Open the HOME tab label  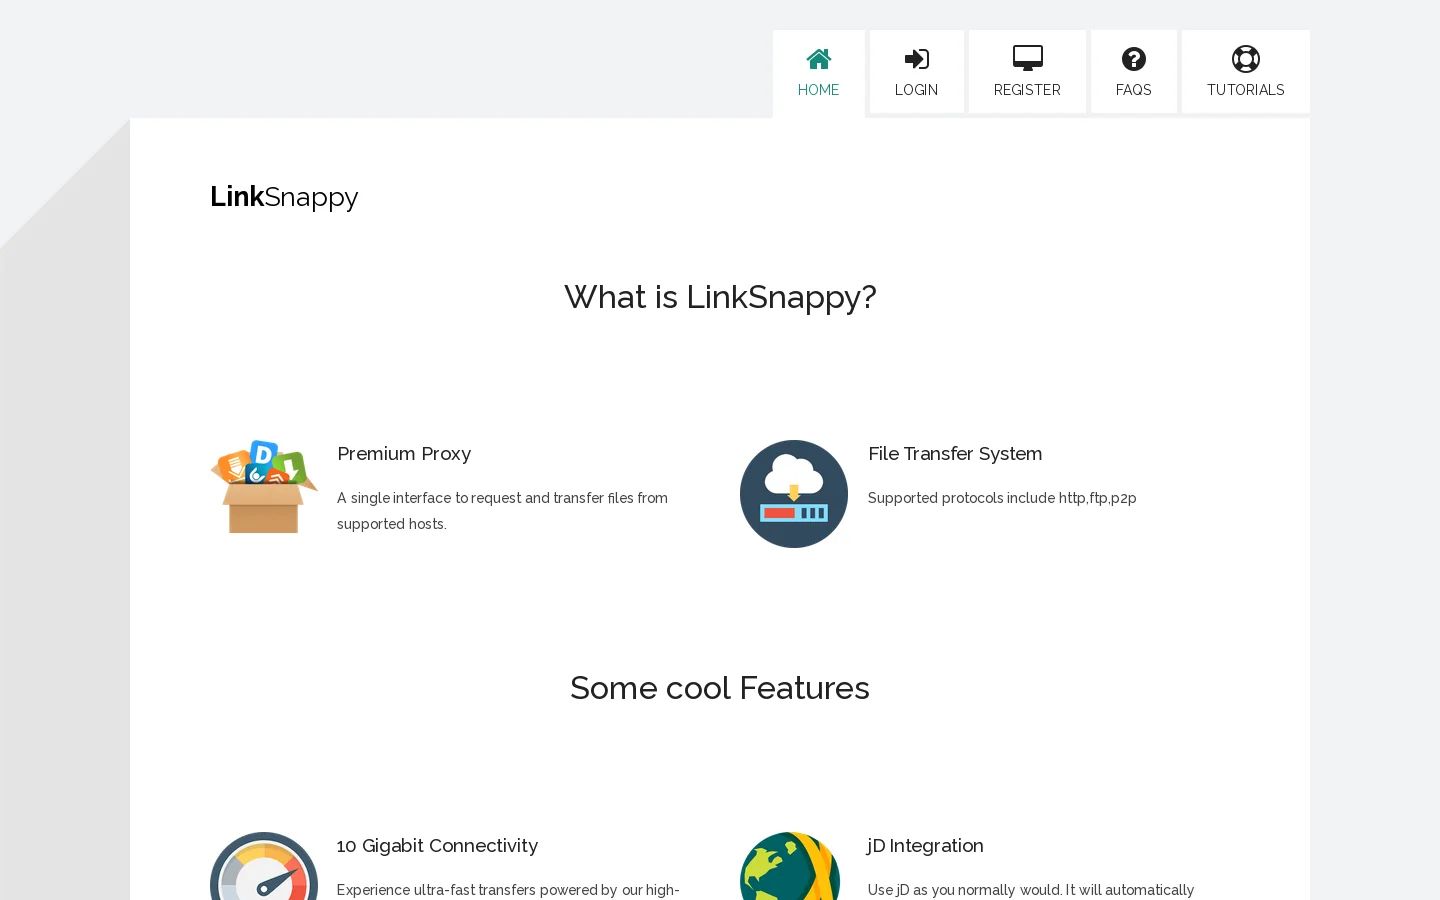[818, 90]
